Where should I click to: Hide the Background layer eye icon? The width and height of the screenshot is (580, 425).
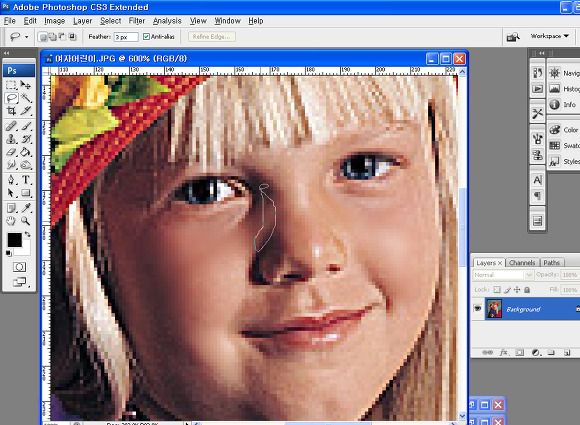(478, 308)
